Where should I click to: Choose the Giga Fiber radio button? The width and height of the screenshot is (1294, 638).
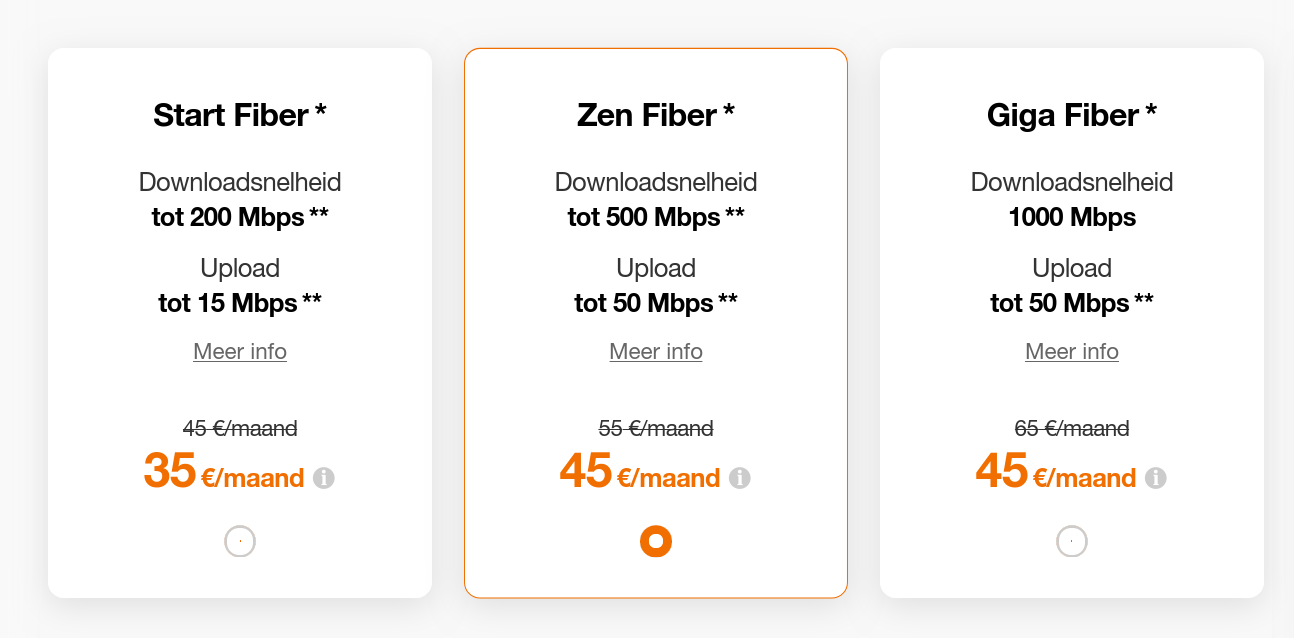click(1072, 541)
